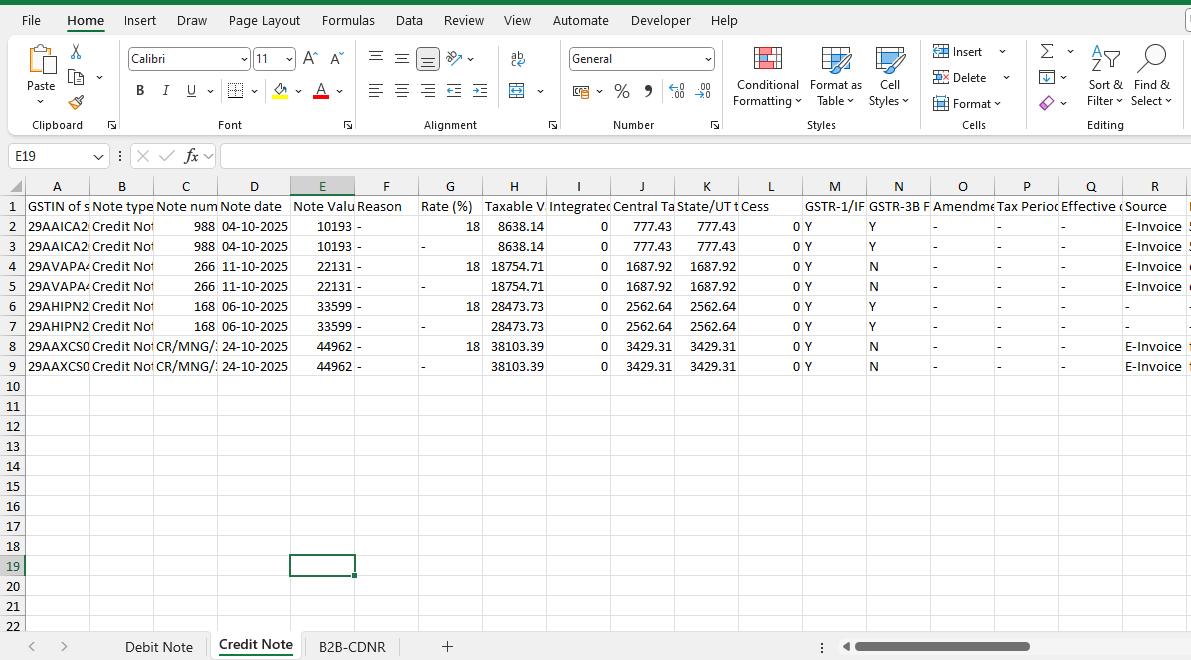The image size is (1191, 660).
Task: Open the Calibri font name dropdown
Action: (x=244, y=60)
